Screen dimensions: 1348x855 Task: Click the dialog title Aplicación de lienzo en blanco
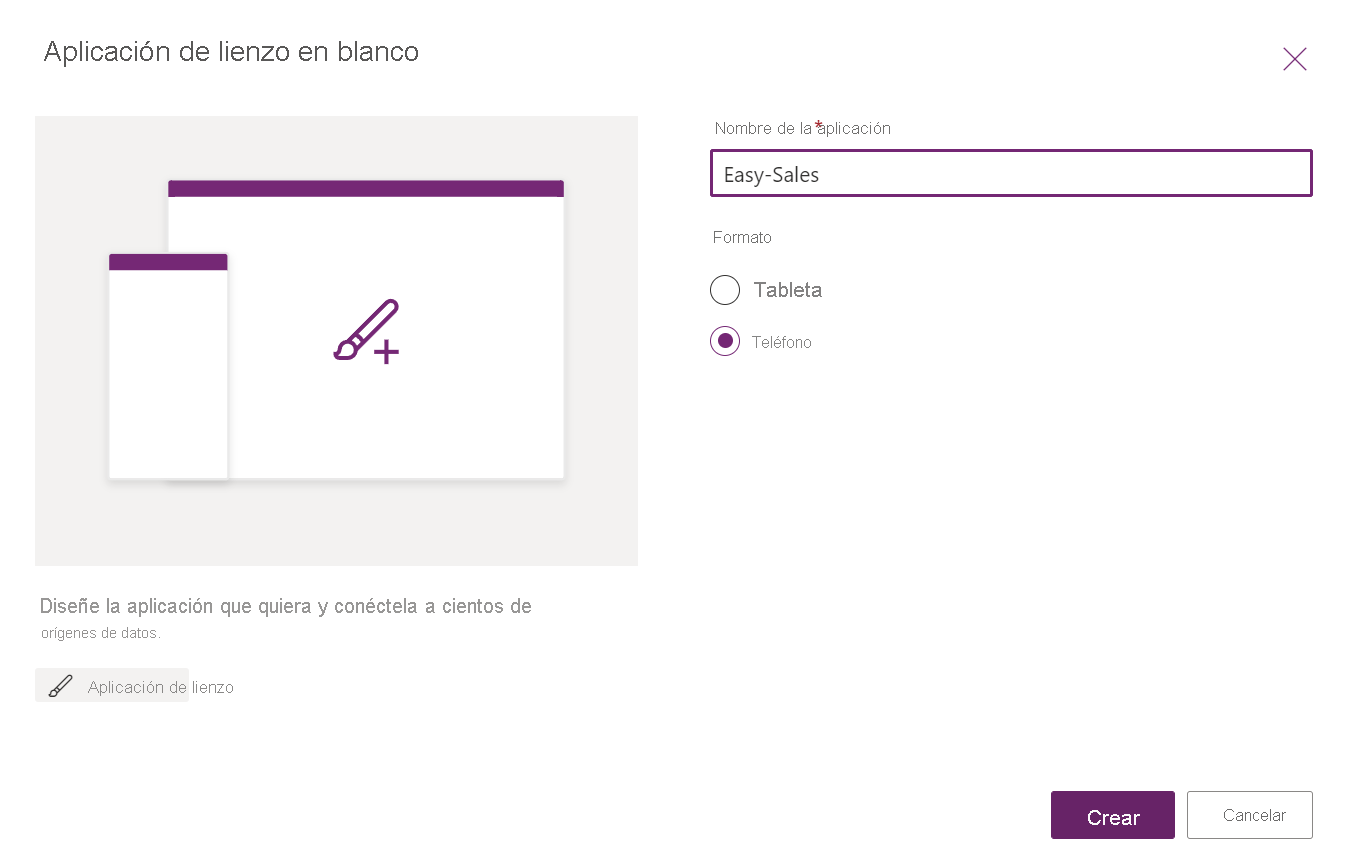coord(231,51)
